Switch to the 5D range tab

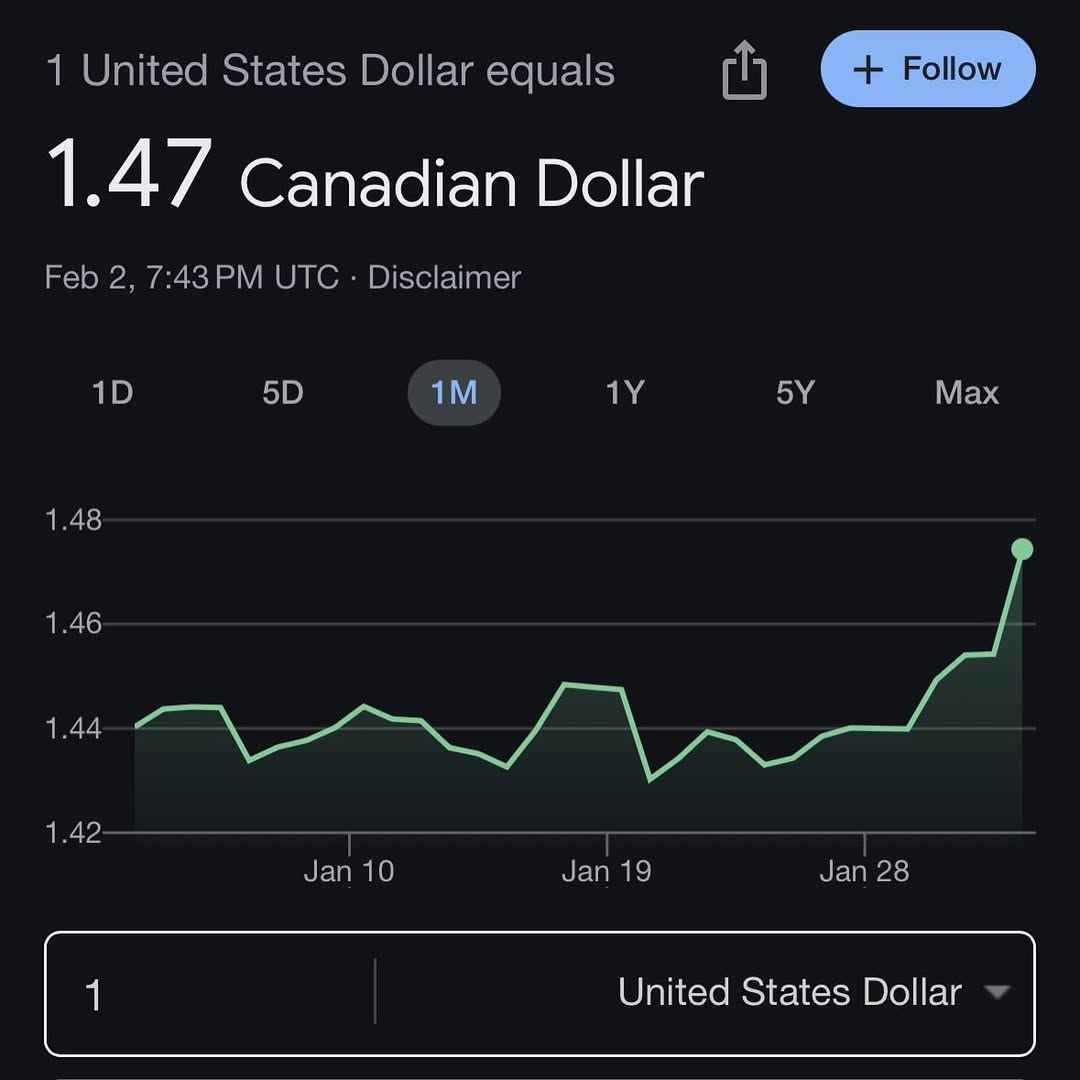(282, 393)
